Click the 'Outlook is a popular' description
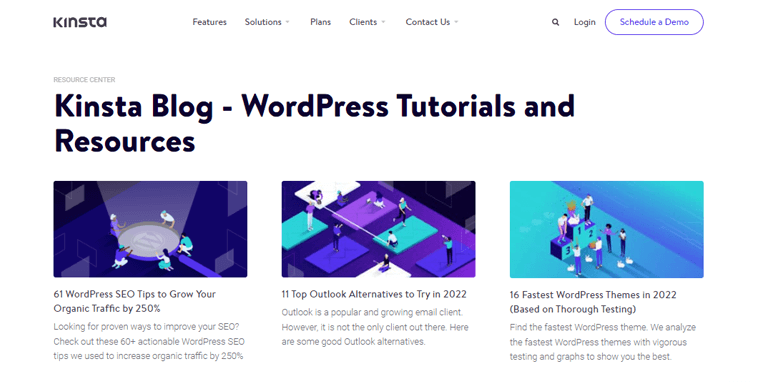The image size is (760, 382). (x=375, y=327)
